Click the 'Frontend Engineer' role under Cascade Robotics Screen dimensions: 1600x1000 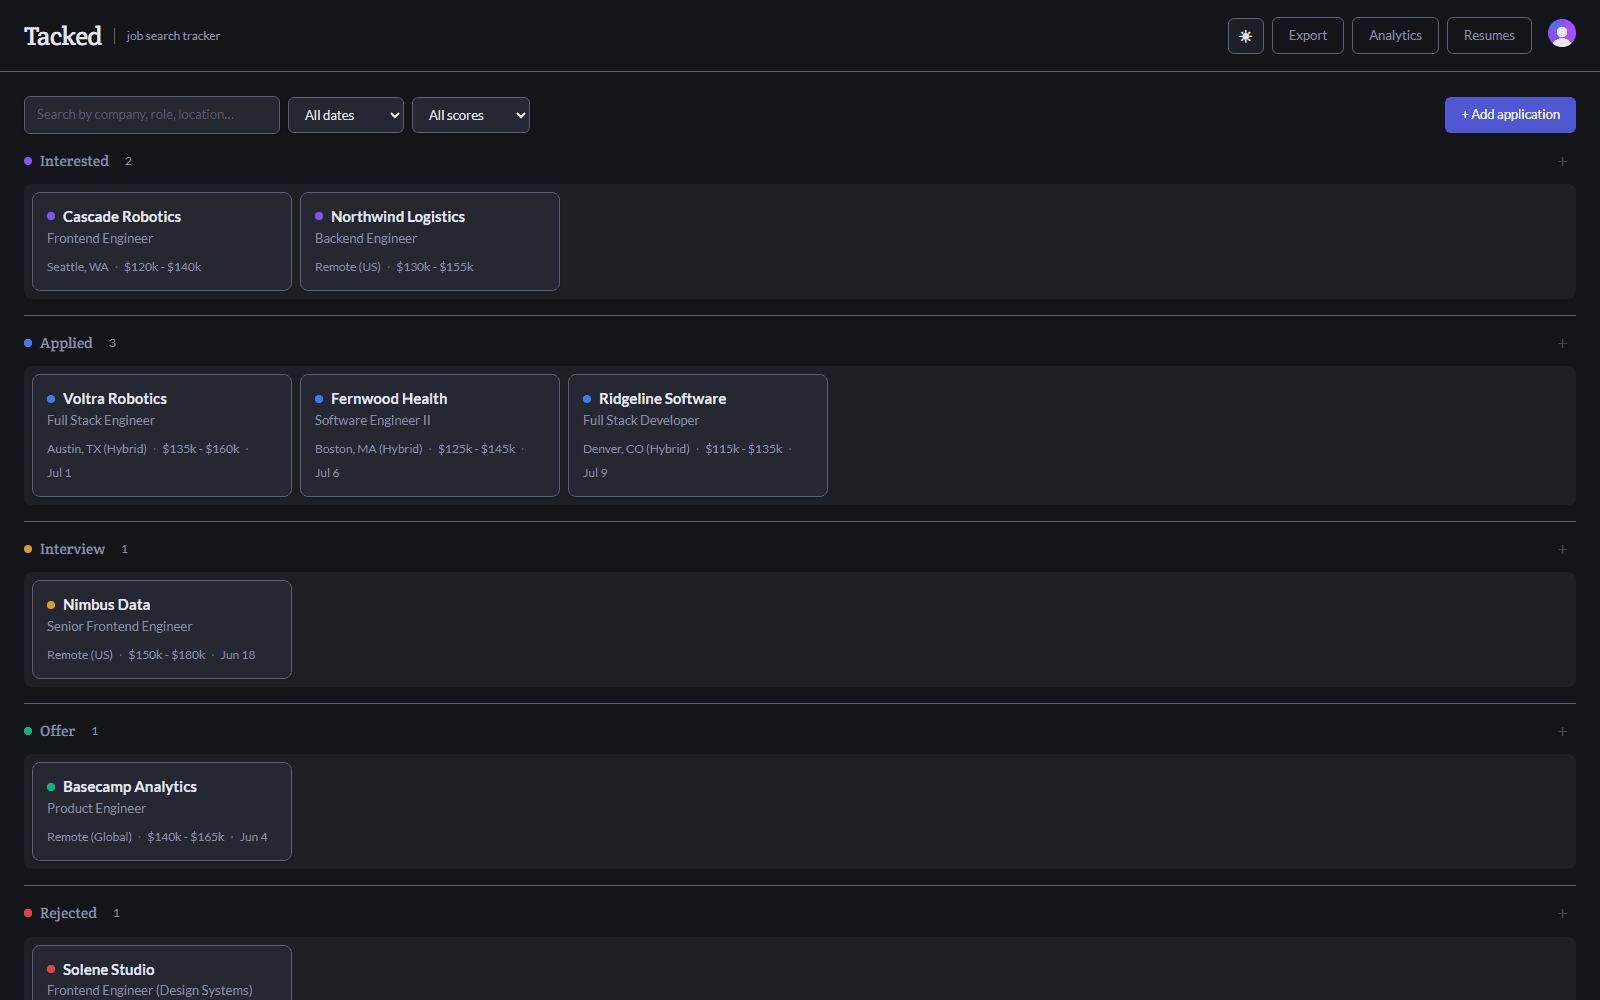point(100,239)
